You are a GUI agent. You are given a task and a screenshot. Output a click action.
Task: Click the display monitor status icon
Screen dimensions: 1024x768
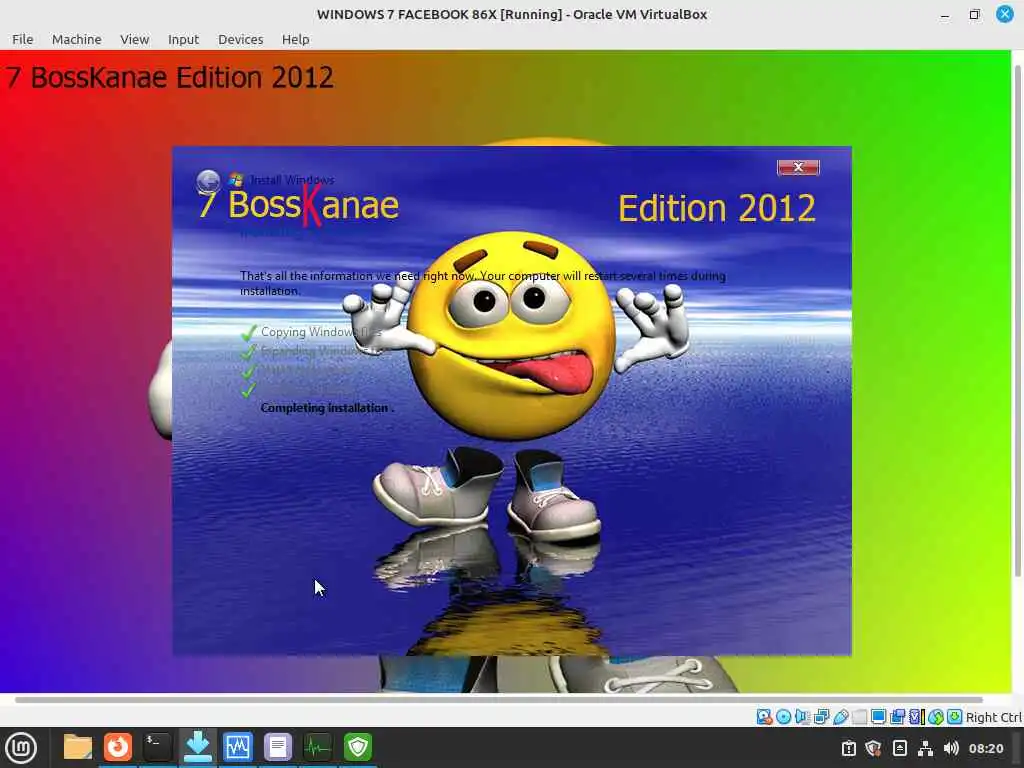tap(878, 717)
